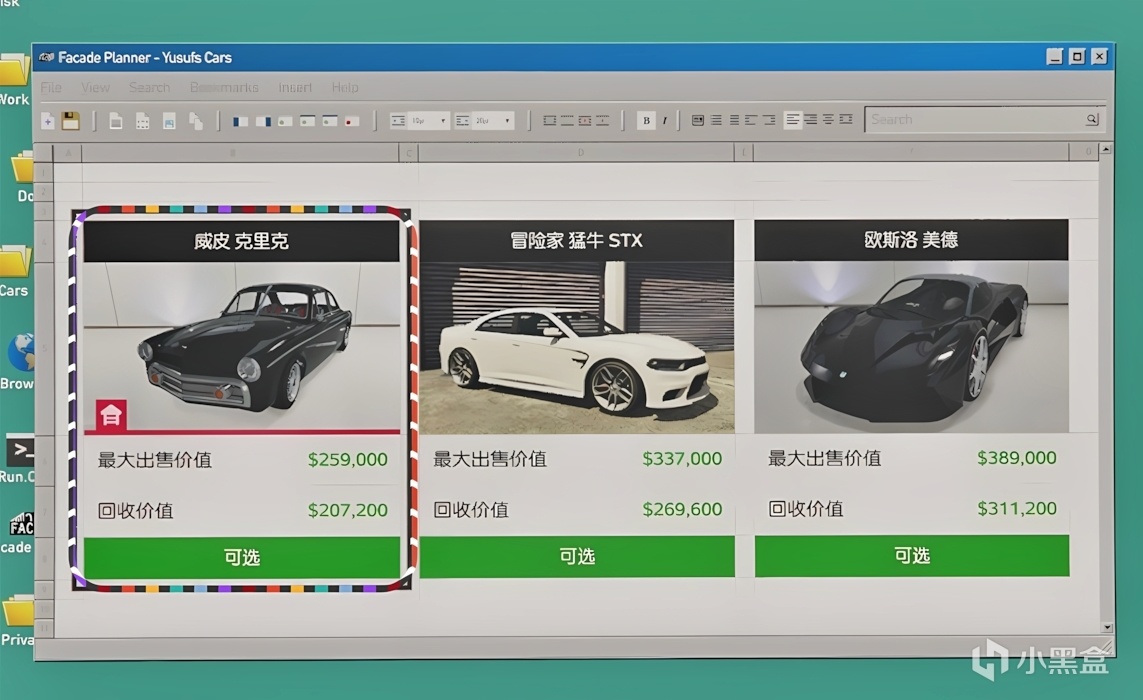Choose 可选 under 威皮 克里克
This screenshot has width=1143, height=700.
[242, 557]
